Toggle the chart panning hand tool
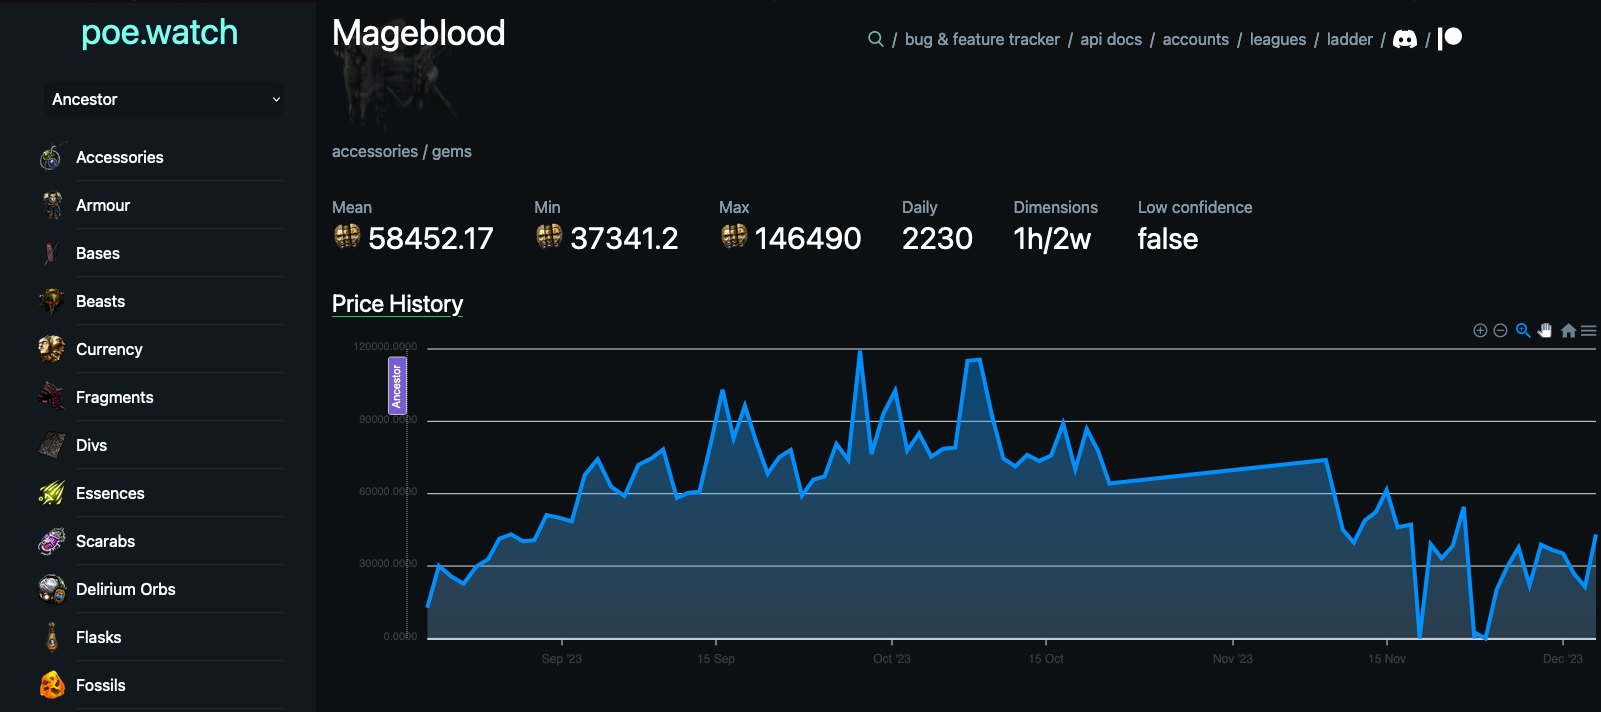 [x=1545, y=331]
